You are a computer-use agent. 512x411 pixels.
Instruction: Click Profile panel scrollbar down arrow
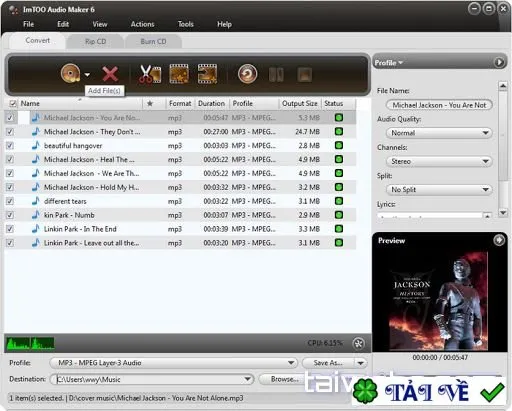(503, 212)
